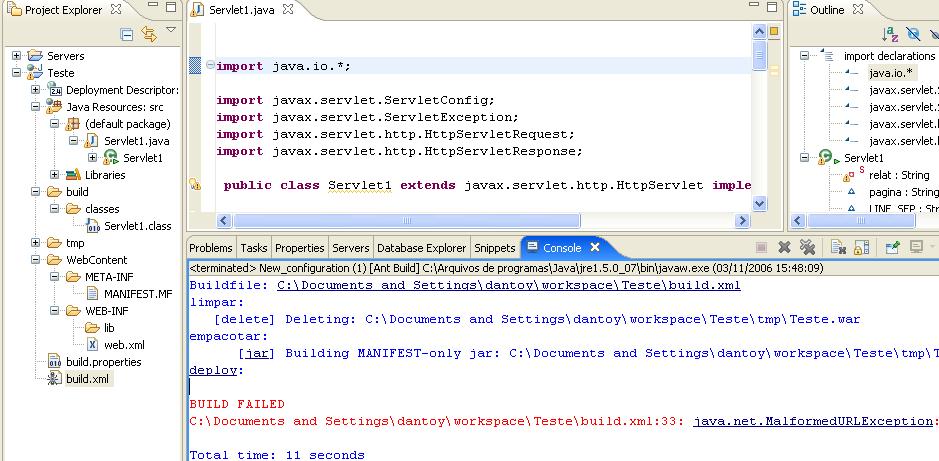
Task: Pin the console with pushpin icon
Action: [892, 247]
